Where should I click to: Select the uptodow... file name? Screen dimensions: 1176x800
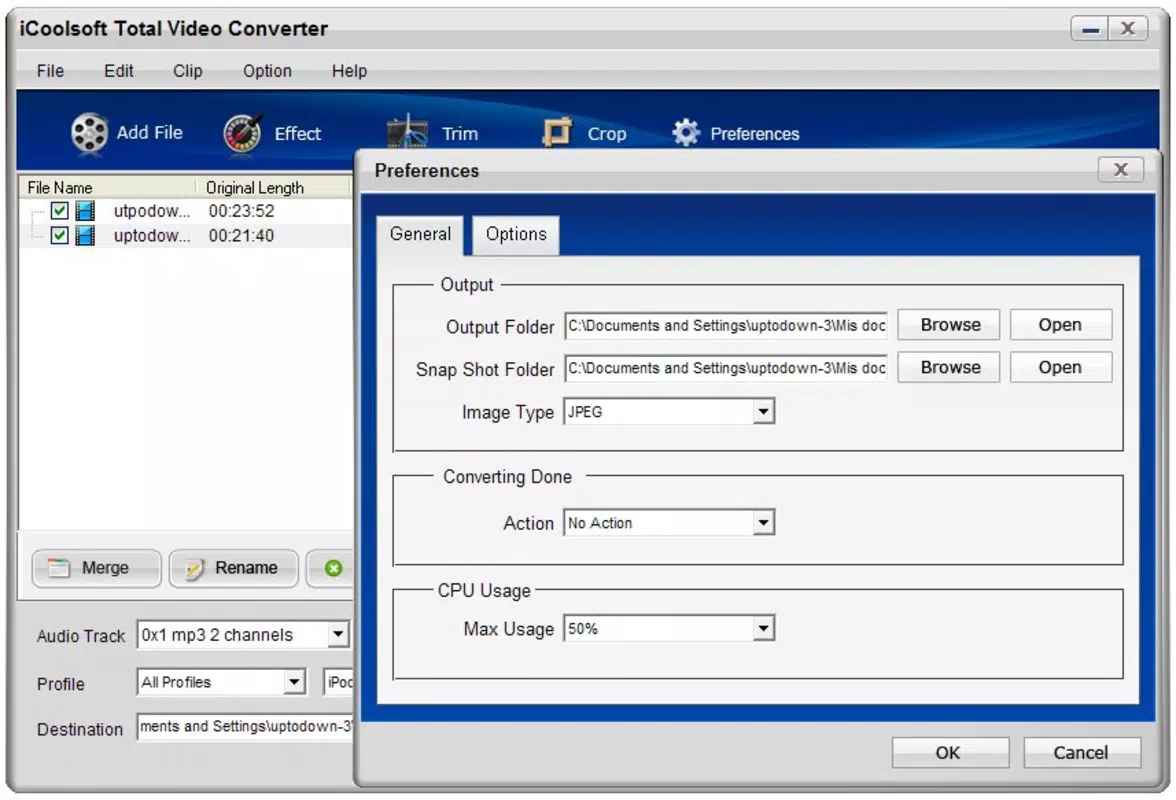click(152, 235)
